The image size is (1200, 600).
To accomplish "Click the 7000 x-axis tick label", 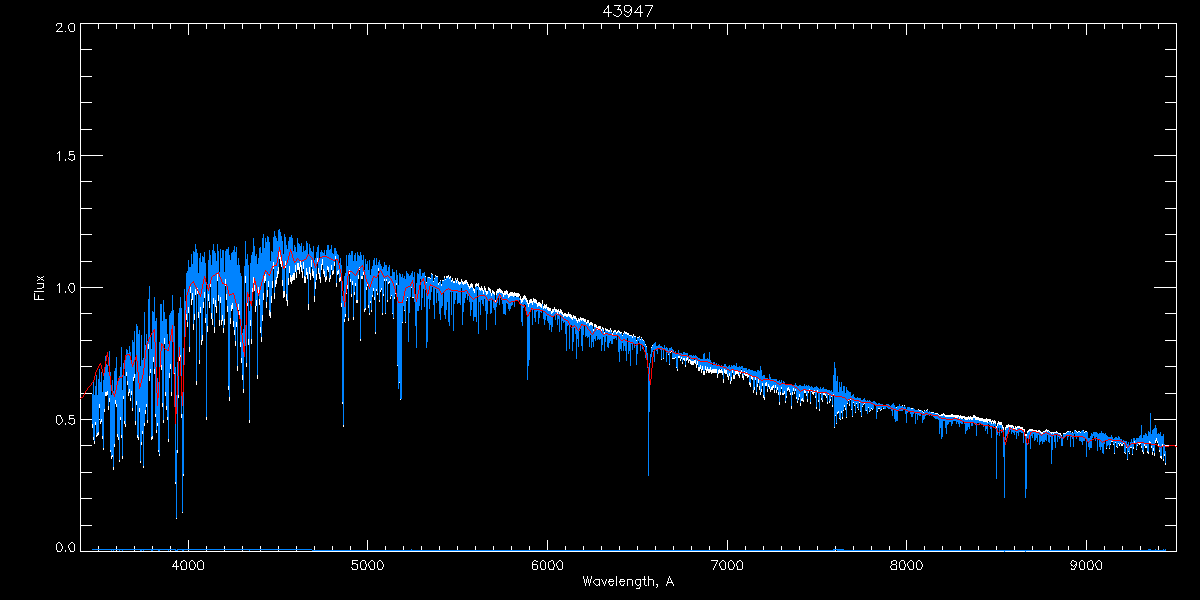I will 727,564.
